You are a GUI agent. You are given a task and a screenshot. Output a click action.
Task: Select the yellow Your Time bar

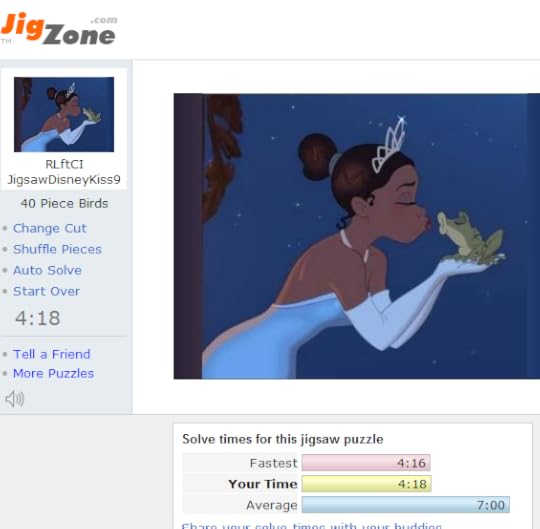[366, 484]
